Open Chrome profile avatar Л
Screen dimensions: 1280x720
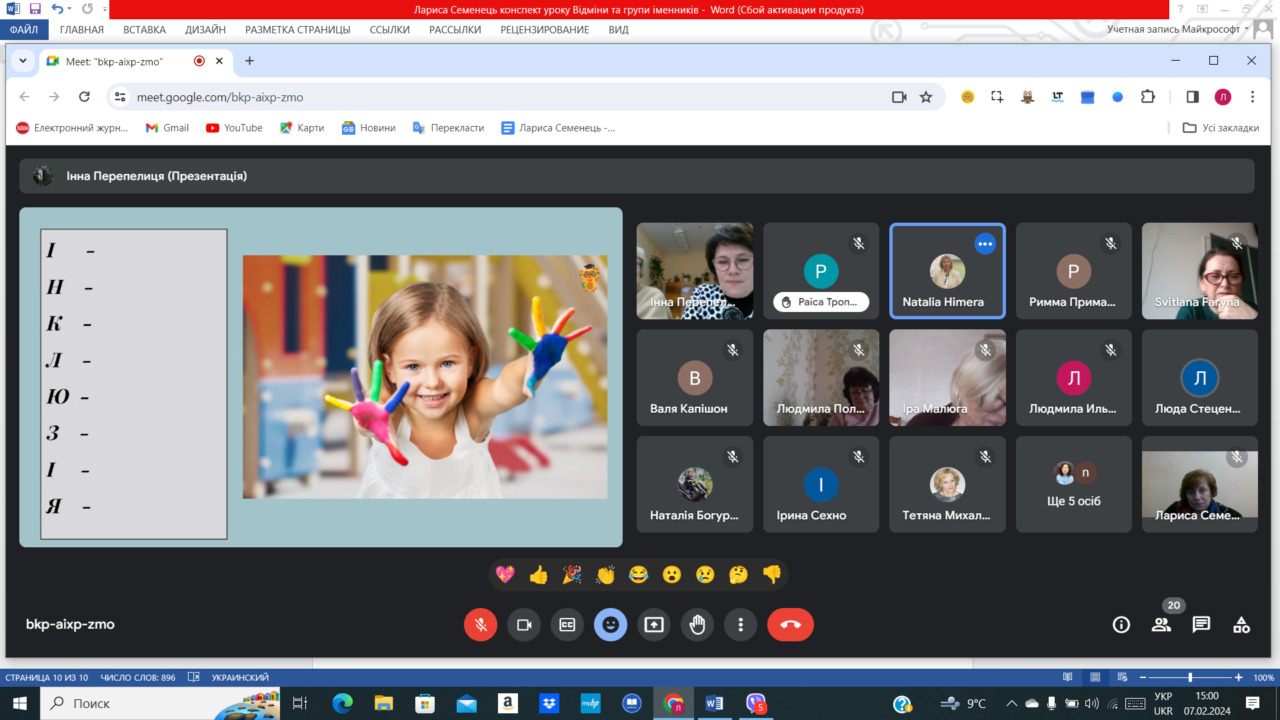[x=1222, y=97]
